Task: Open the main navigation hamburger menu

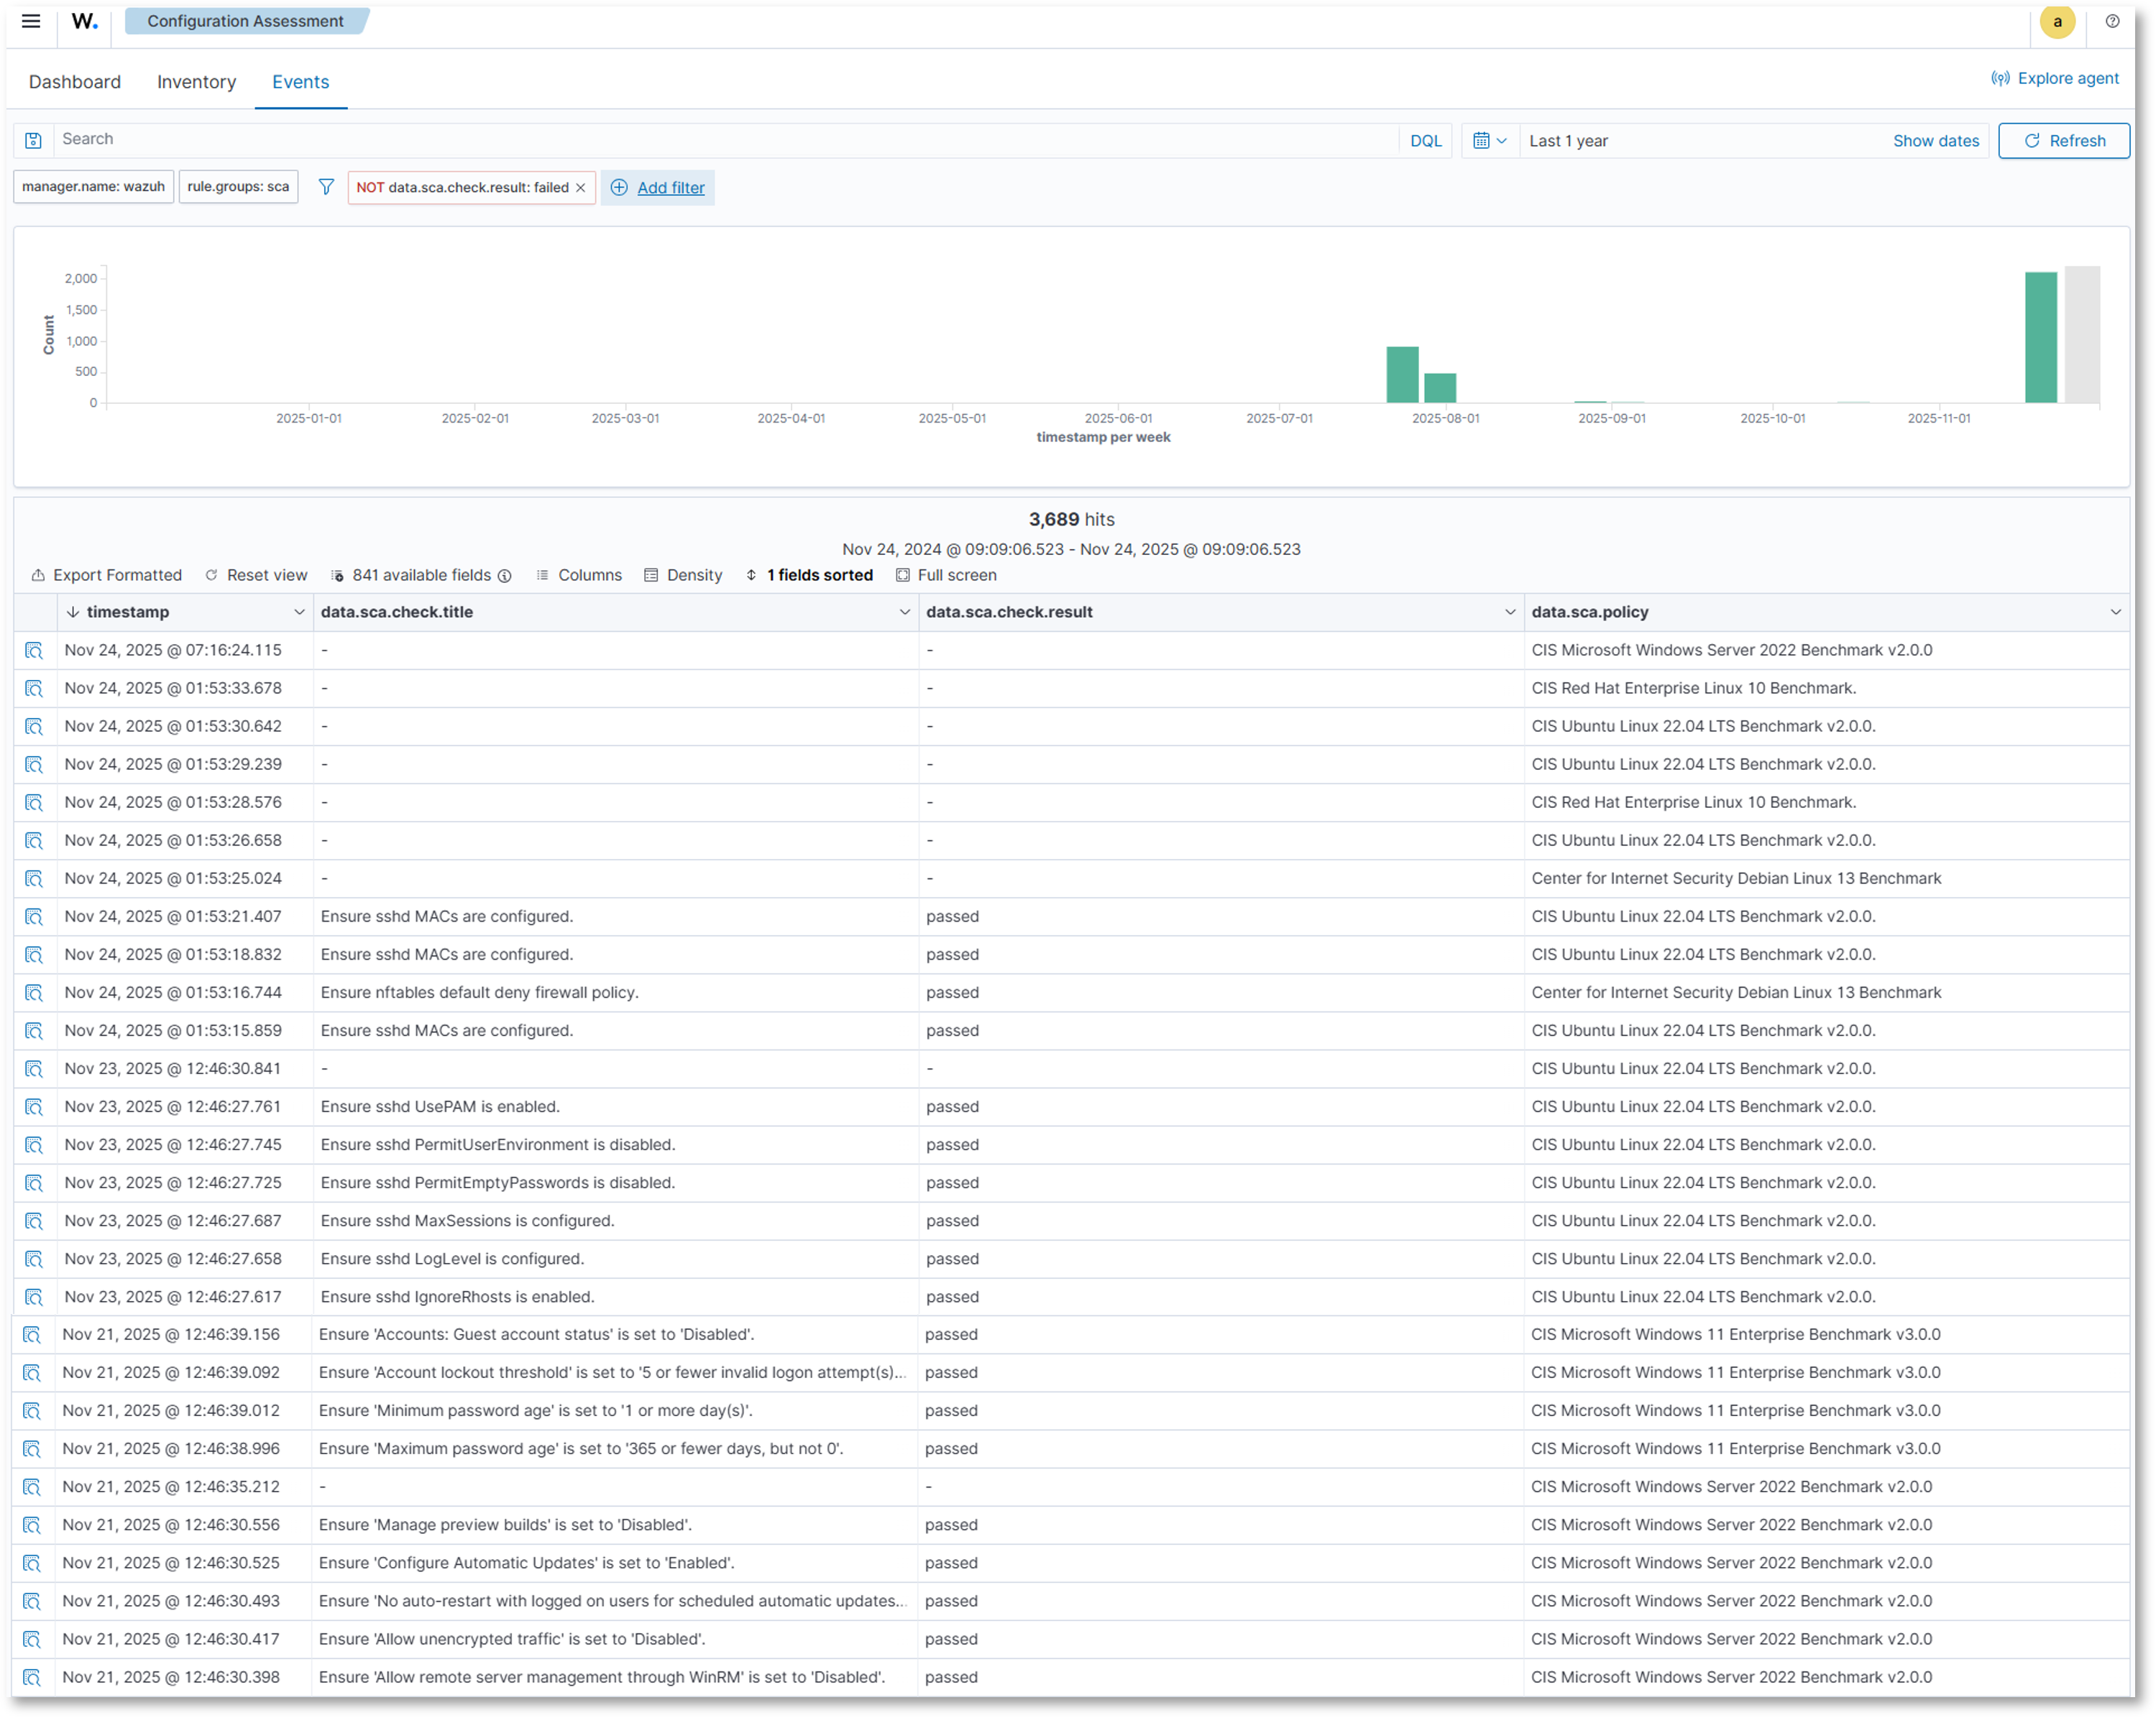Action: (x=31, y=21)
